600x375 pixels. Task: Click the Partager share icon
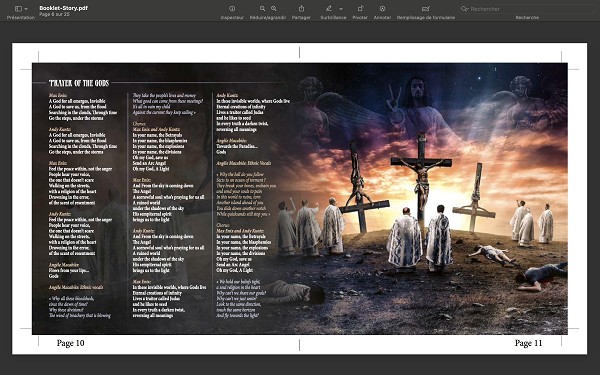coord(301,8)
